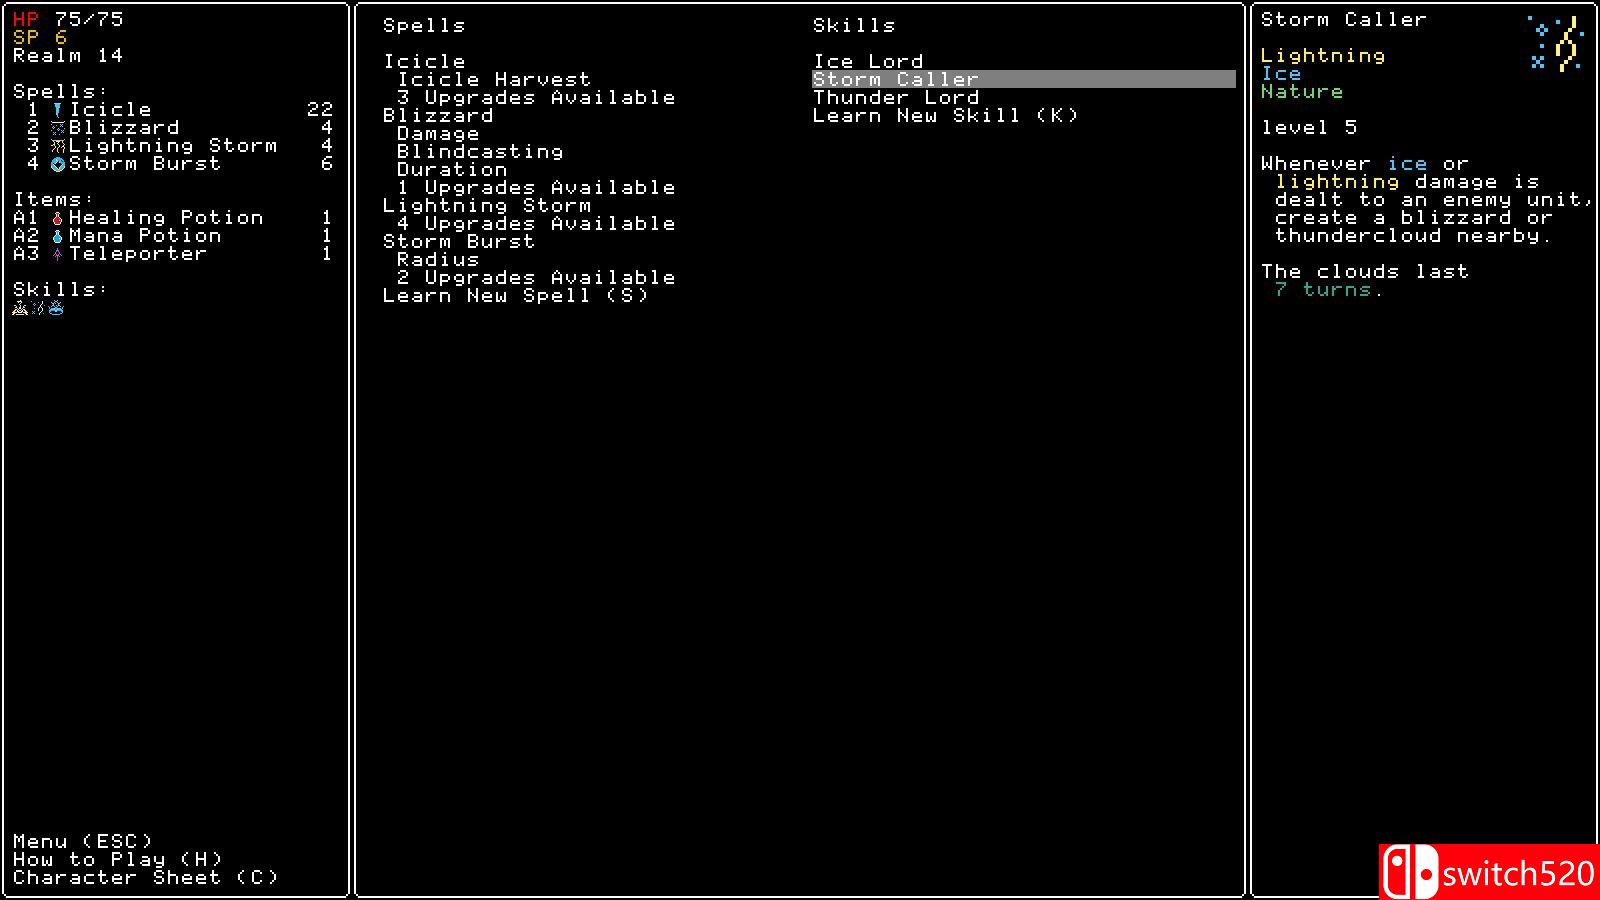Select the highlighted Storm Caller skill row
The width and height of the screenshot is (1600, 900).
pyautogui.click(x=1024, y=79)
